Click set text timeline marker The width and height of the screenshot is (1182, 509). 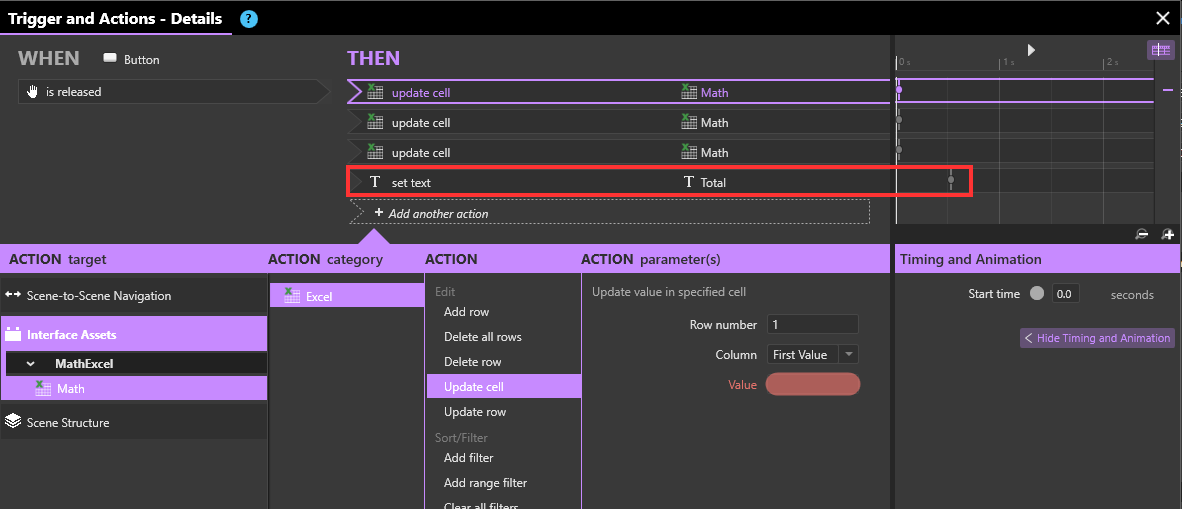coord(951,179)
